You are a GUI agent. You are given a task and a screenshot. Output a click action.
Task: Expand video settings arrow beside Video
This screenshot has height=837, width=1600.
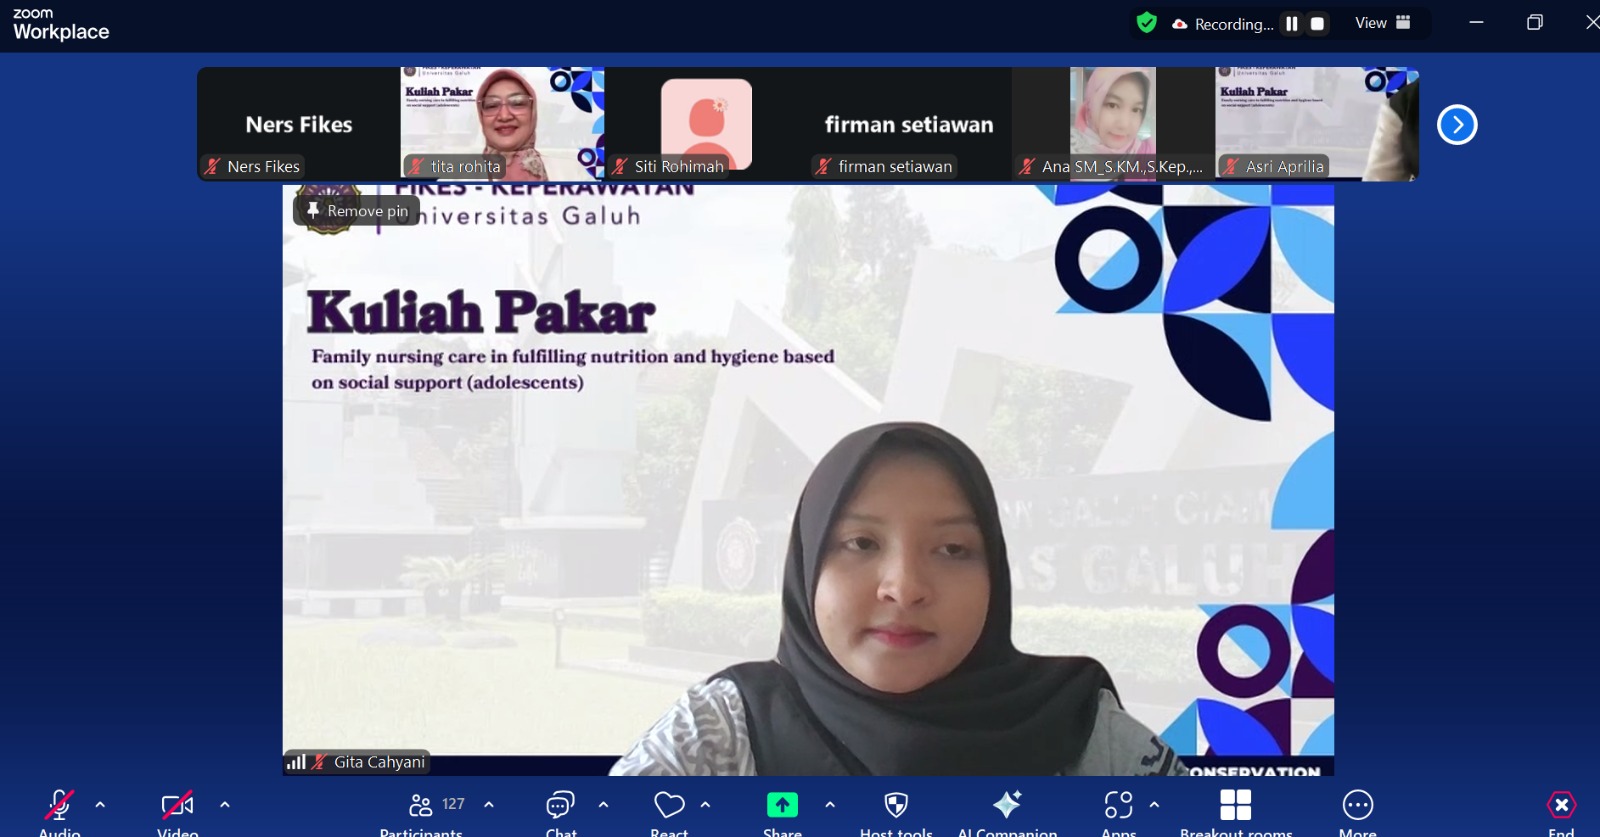tap(225, 804)
